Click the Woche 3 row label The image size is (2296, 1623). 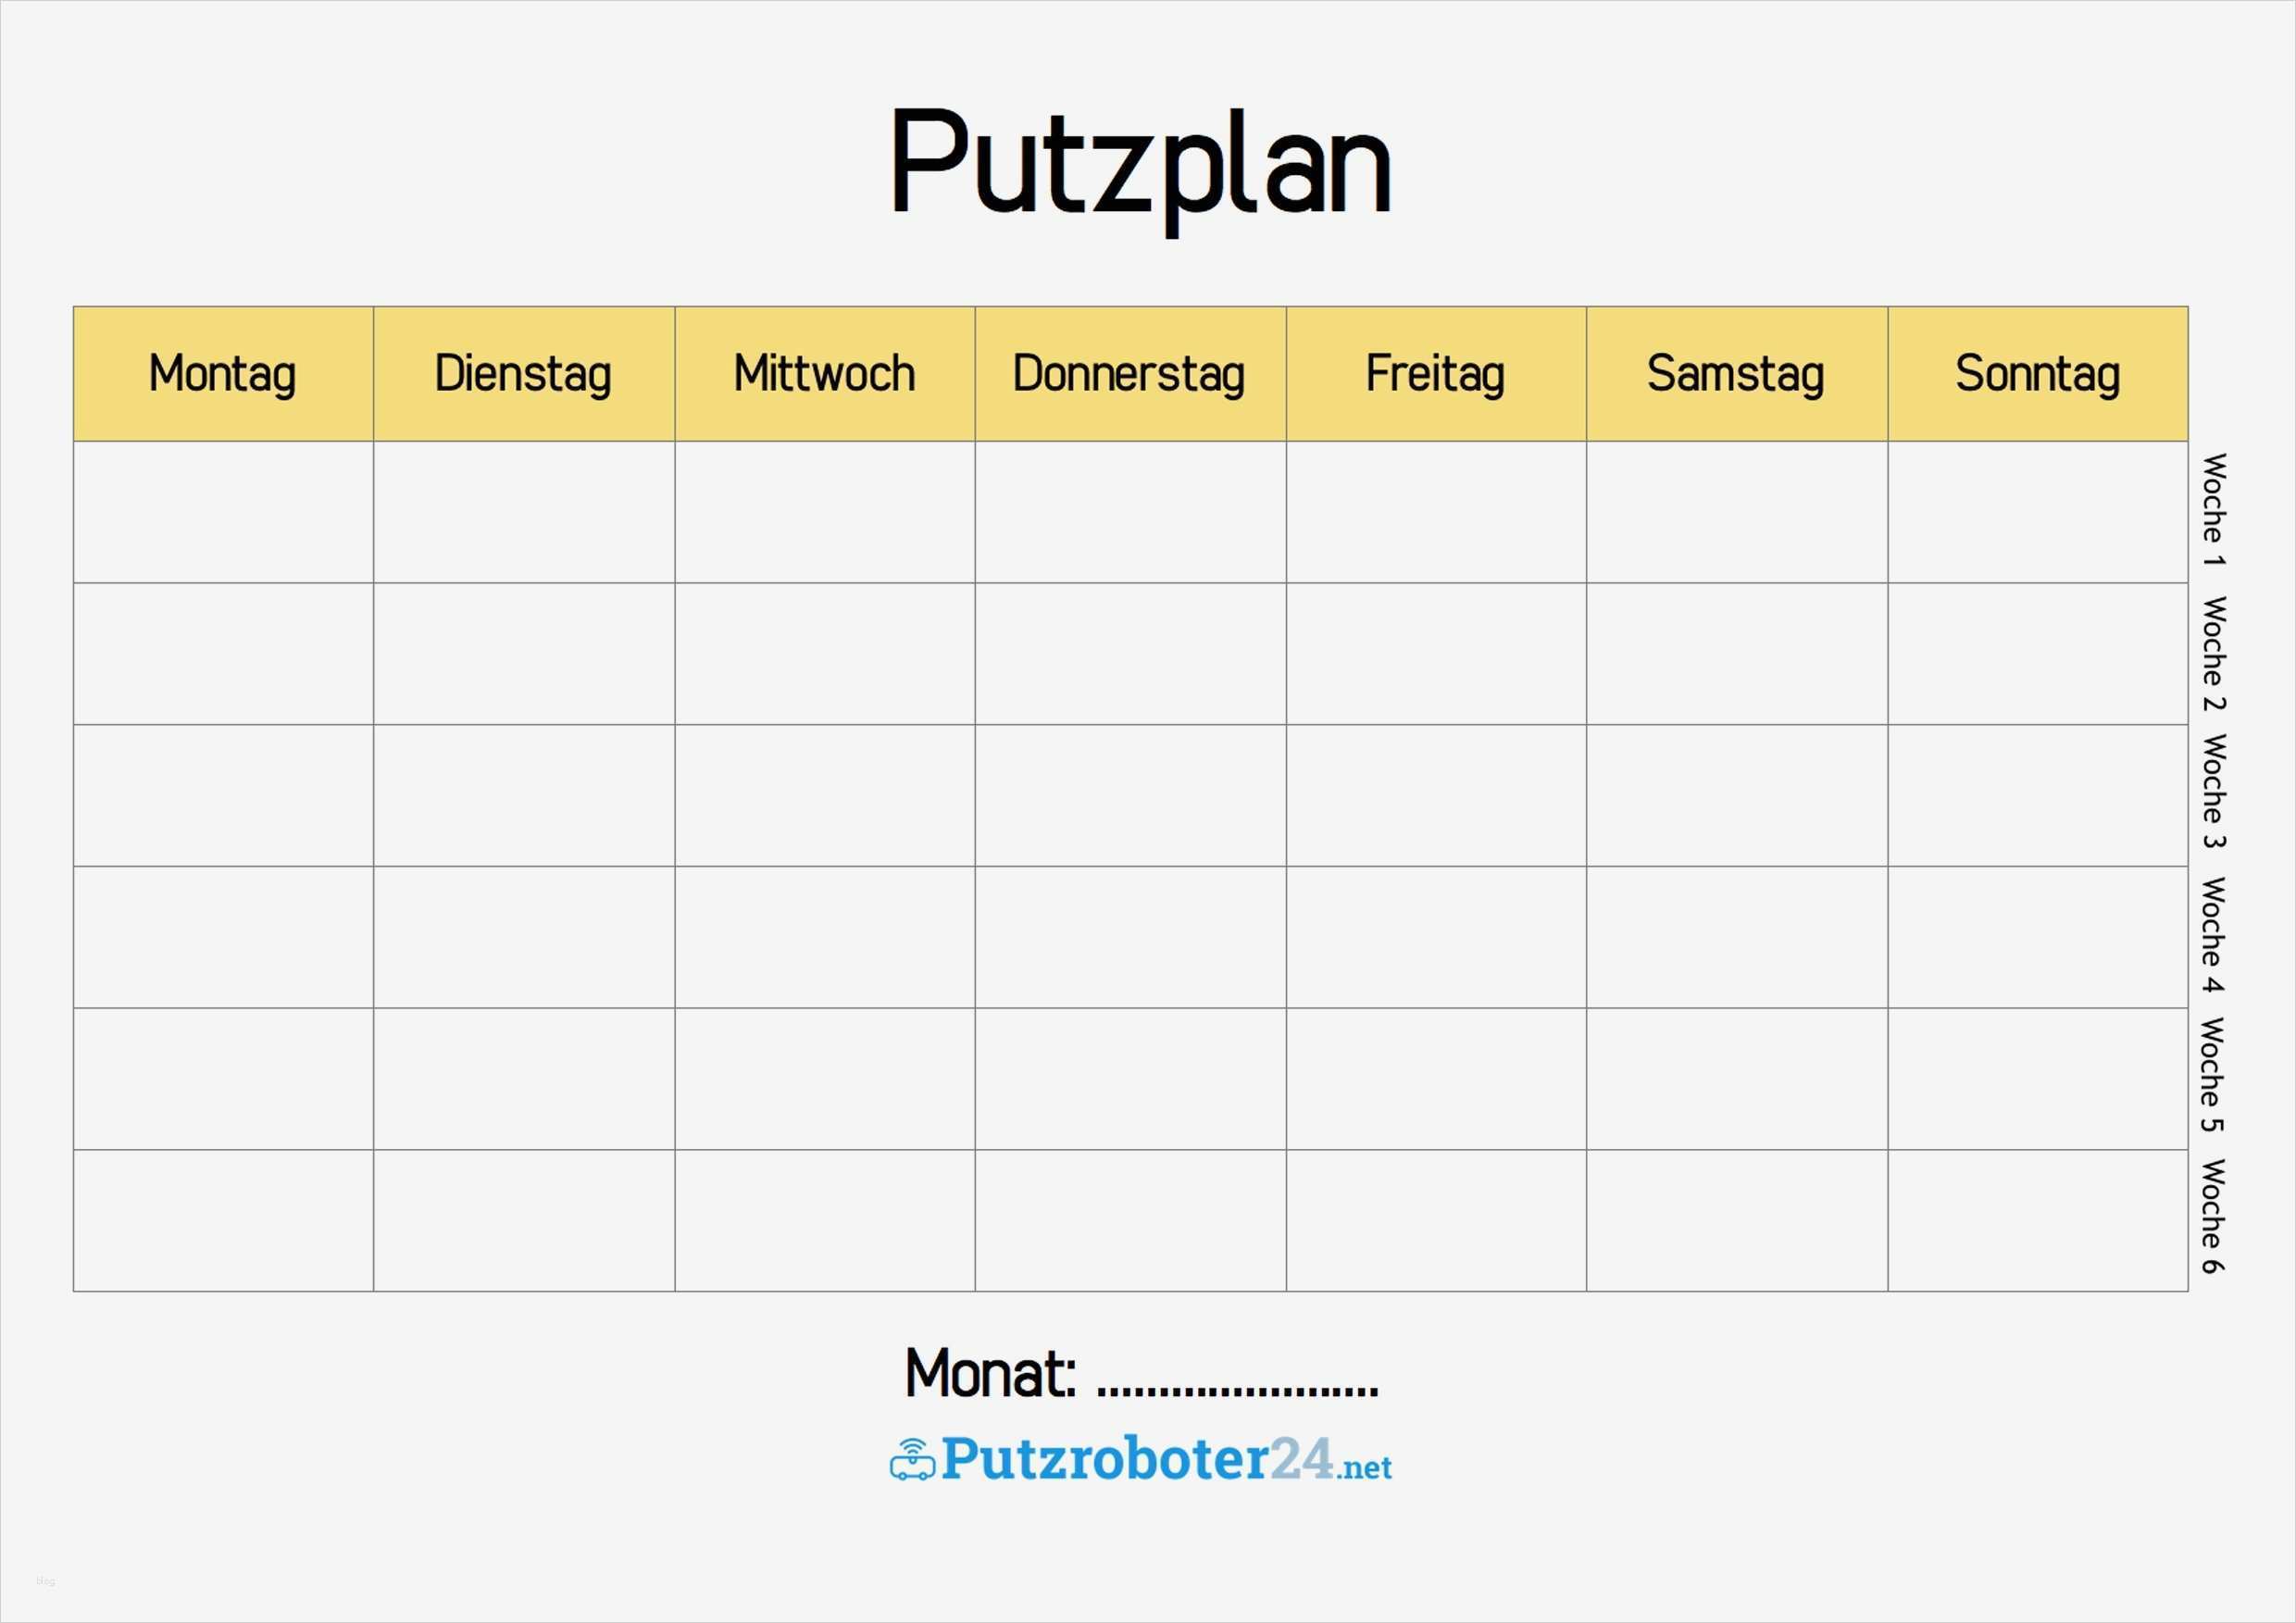(x=2213, y=792)
